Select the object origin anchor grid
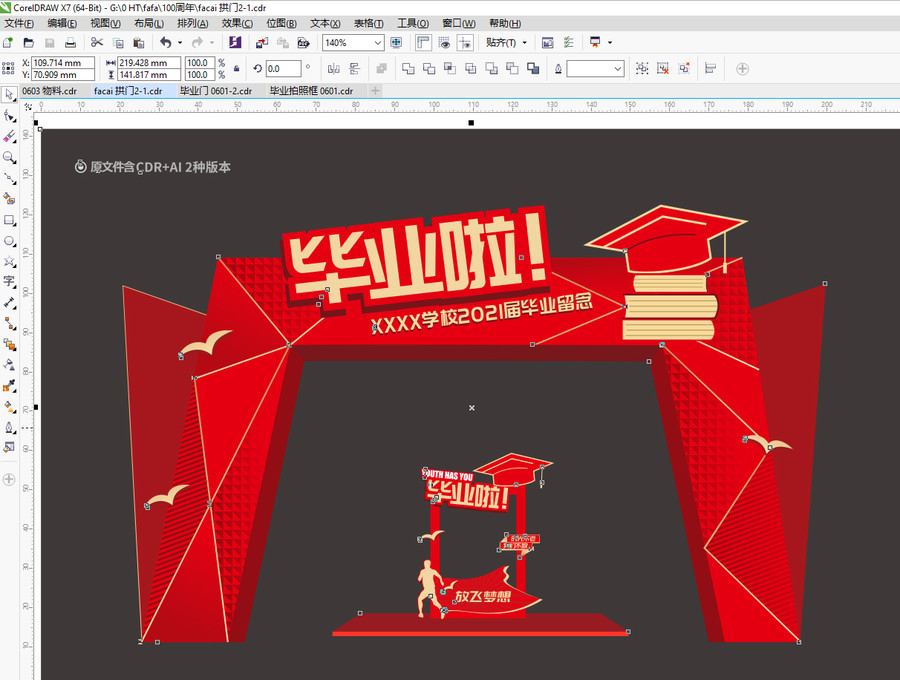The image size is (900, 680). 8,68
